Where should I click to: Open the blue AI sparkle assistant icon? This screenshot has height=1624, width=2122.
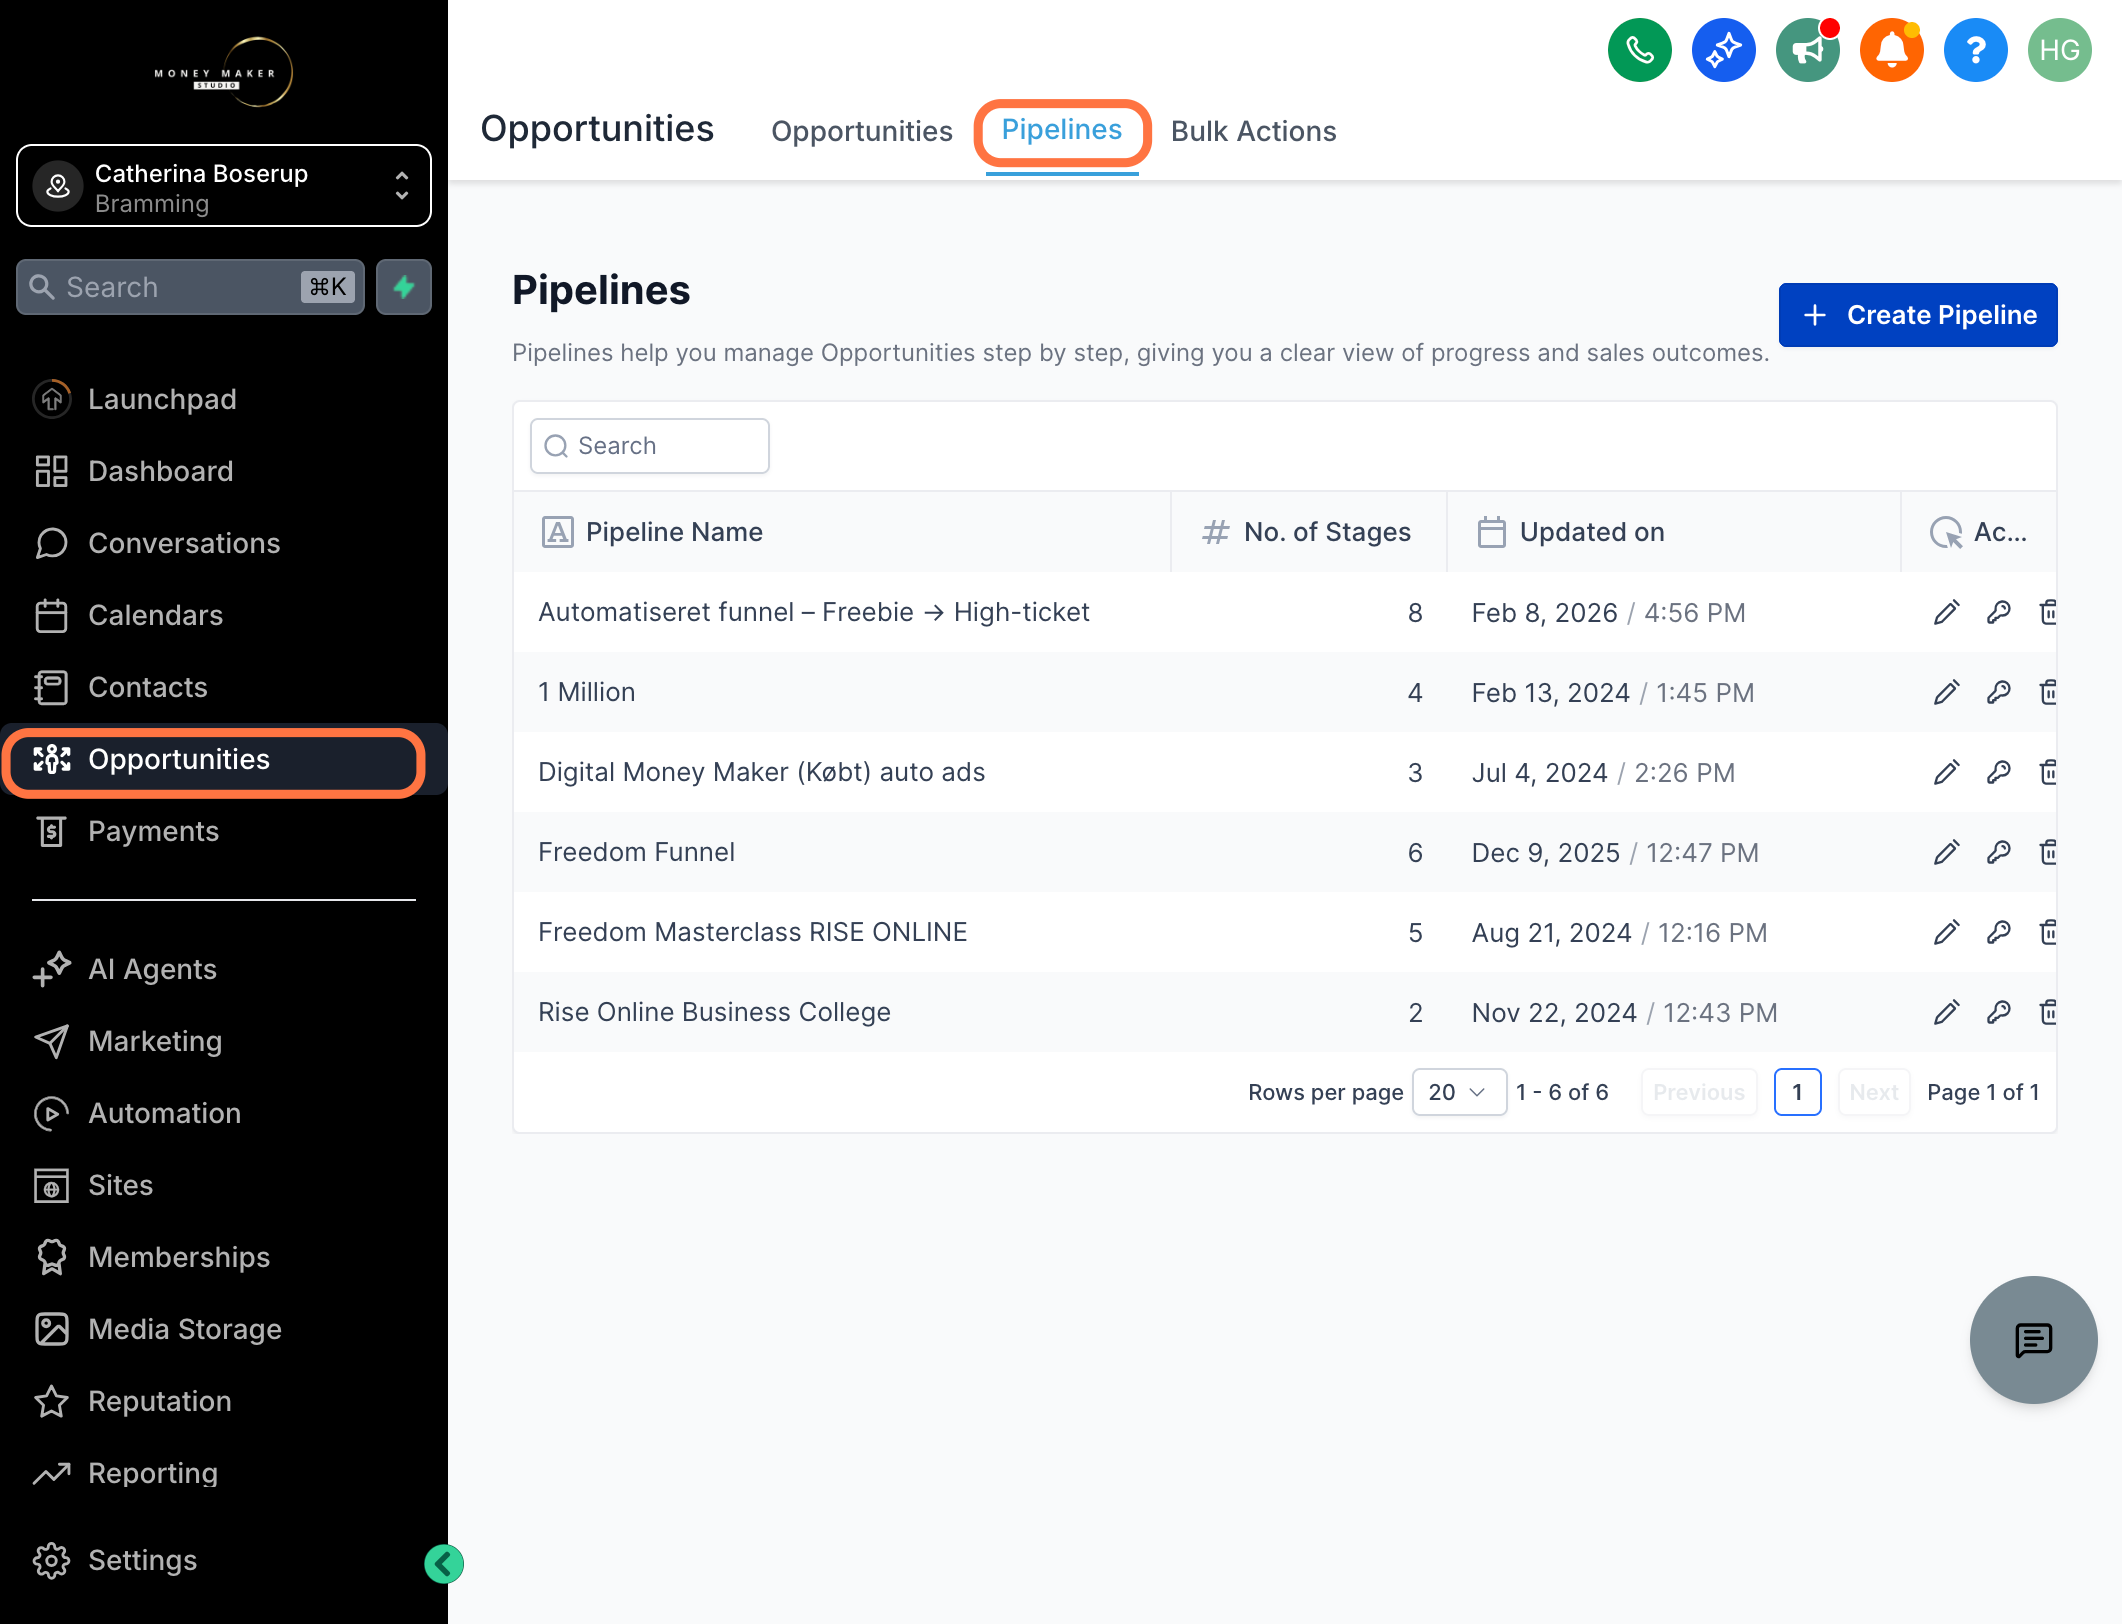(1723, 50)
